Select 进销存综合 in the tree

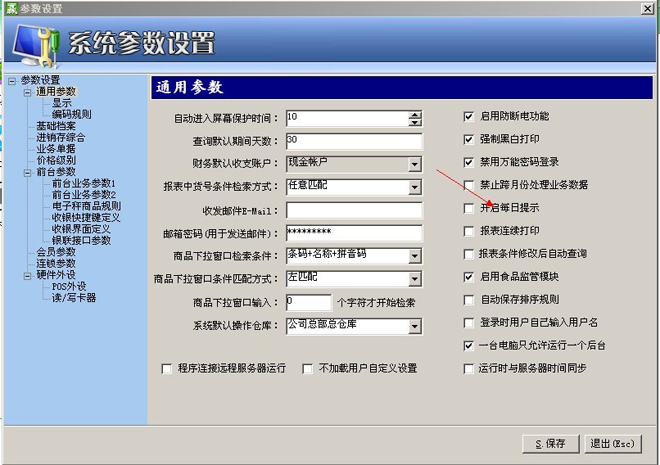click(x=61, y=137)
